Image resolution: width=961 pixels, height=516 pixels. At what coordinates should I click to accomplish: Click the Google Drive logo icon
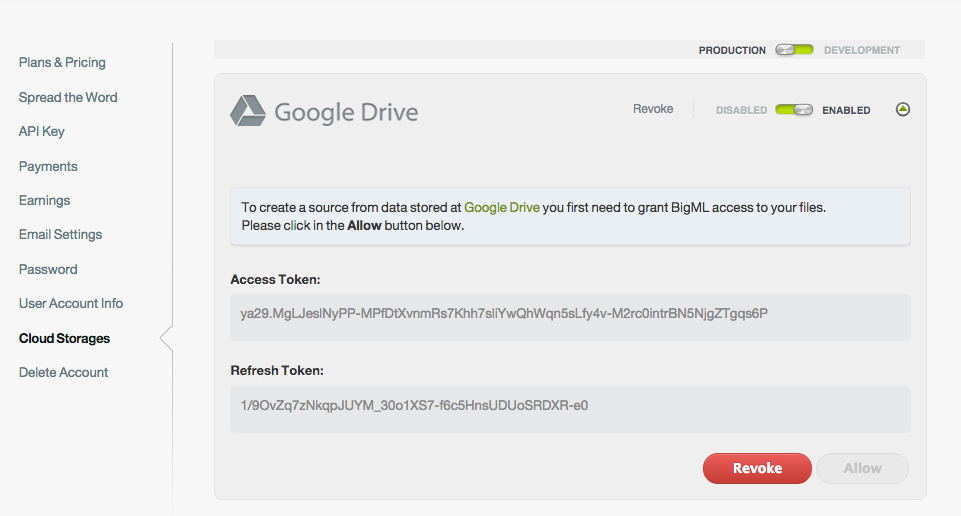click(248, 111)
